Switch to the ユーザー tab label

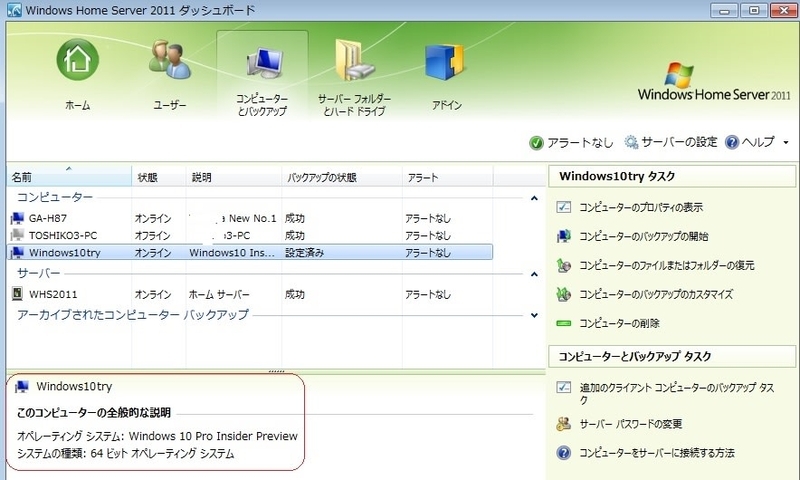point(170,105)
